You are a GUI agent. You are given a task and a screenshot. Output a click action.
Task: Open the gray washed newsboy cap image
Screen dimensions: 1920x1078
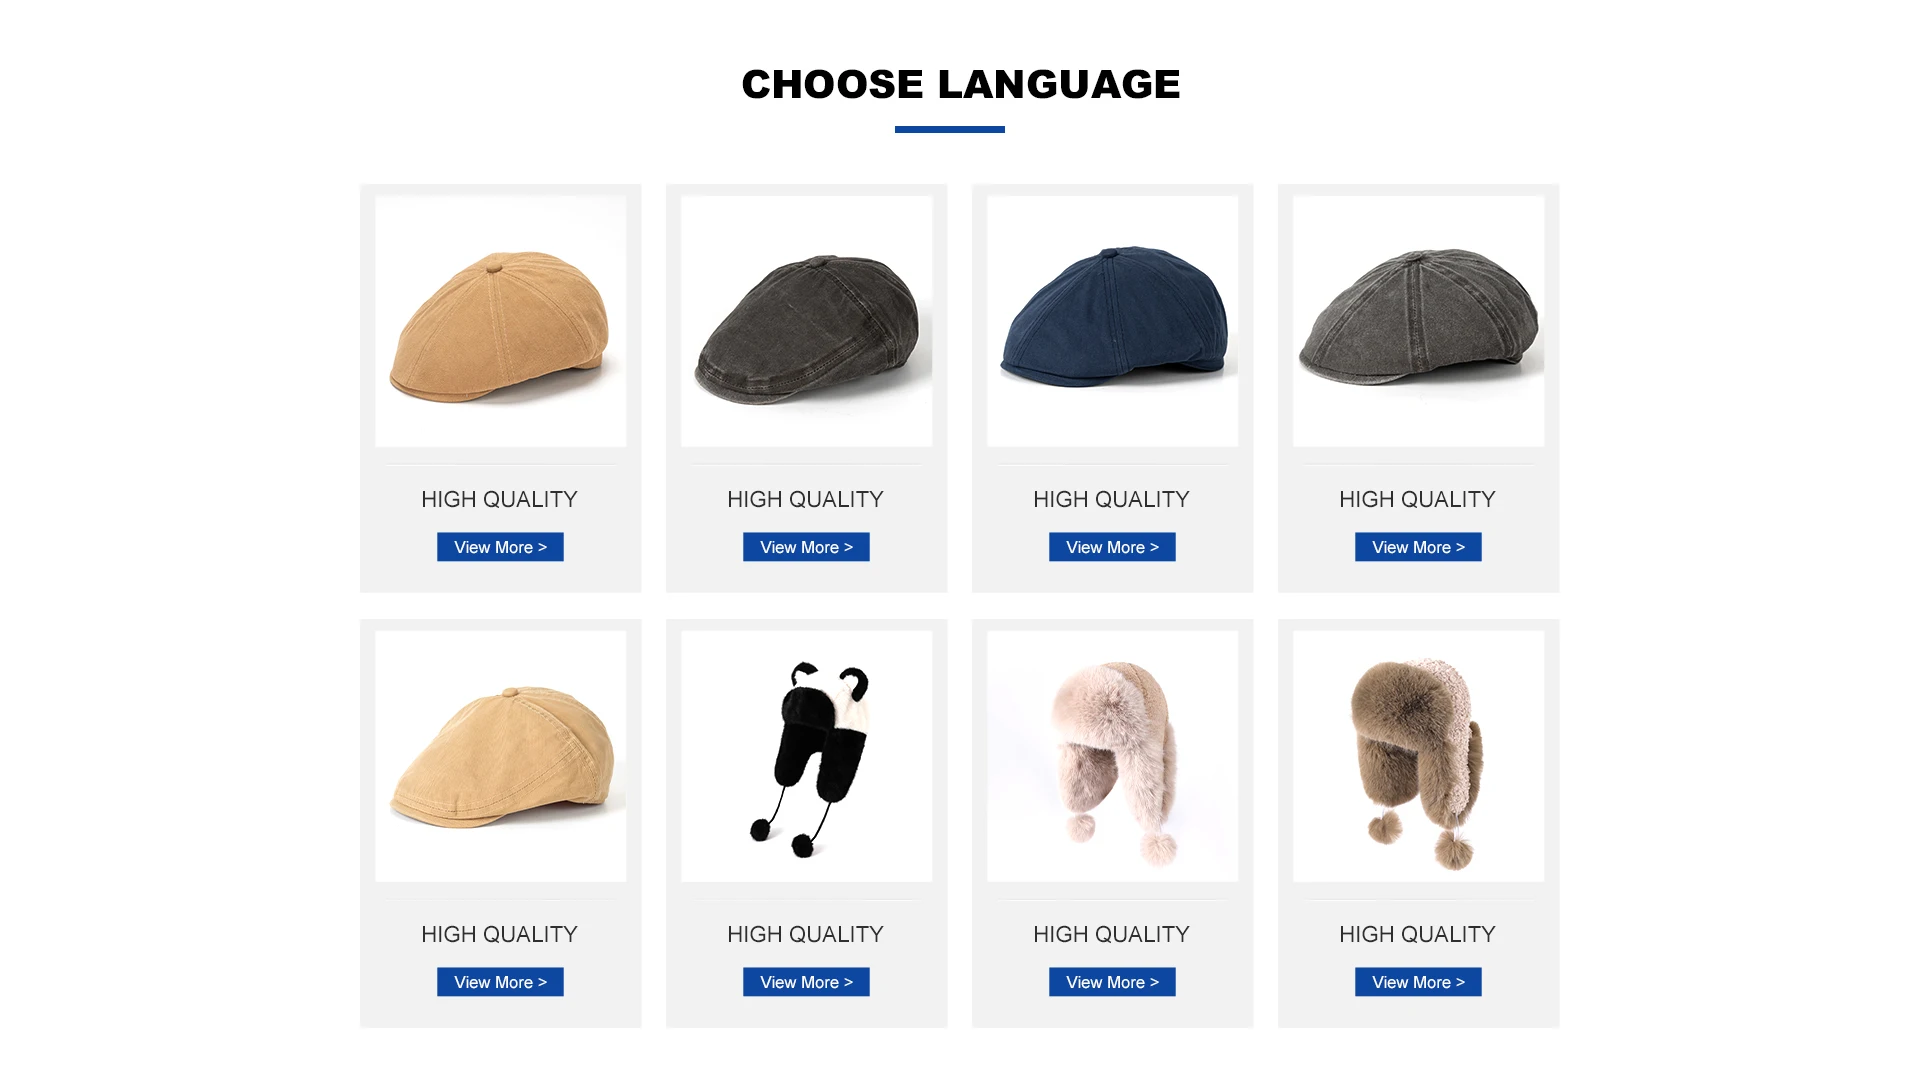pyautogui.click(x=1418, y=321)
